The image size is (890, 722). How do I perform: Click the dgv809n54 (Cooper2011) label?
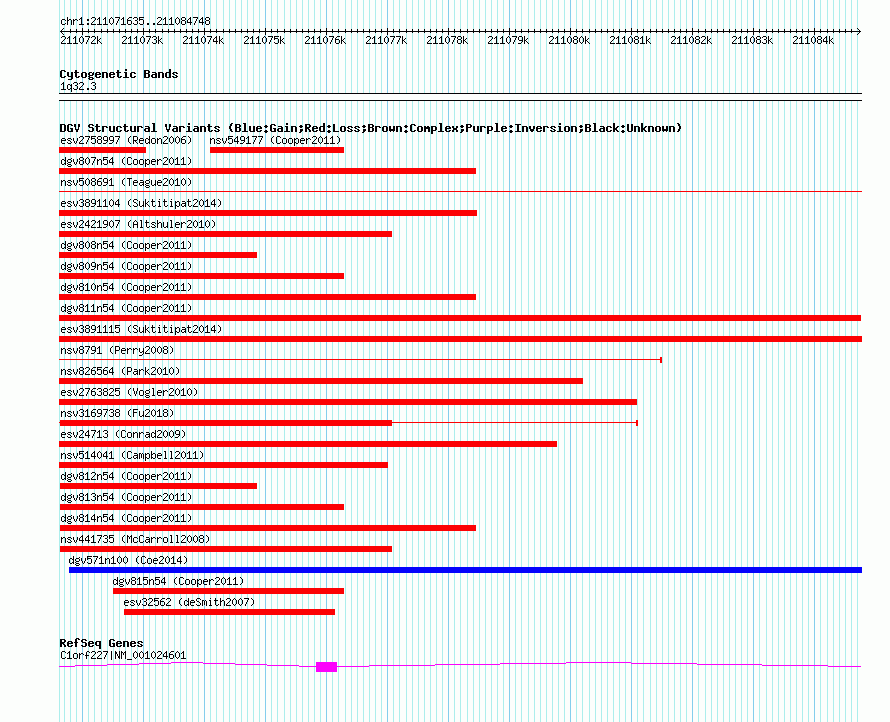pos(126,266)
